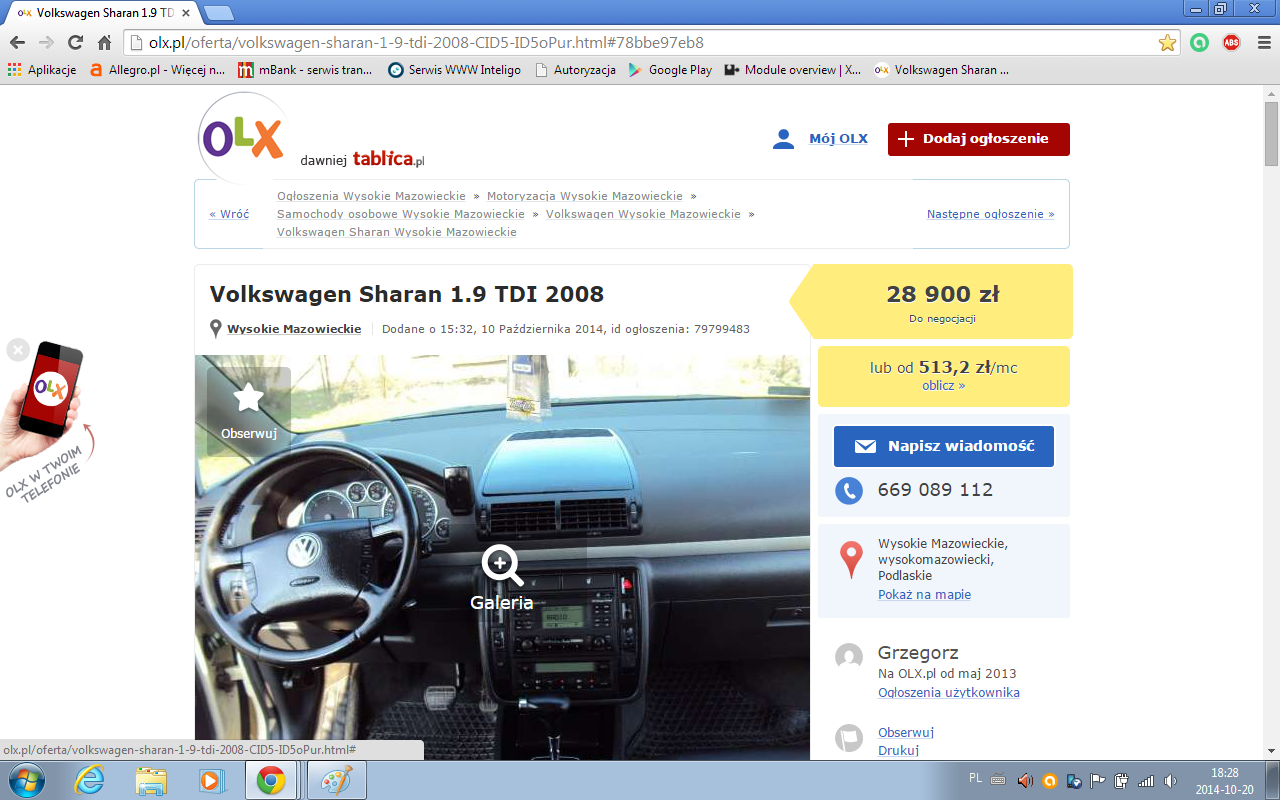The width and height of the screenshot is (1280, 800).
Task: Close the OLX phone promo banner
Action: [17, 349]
